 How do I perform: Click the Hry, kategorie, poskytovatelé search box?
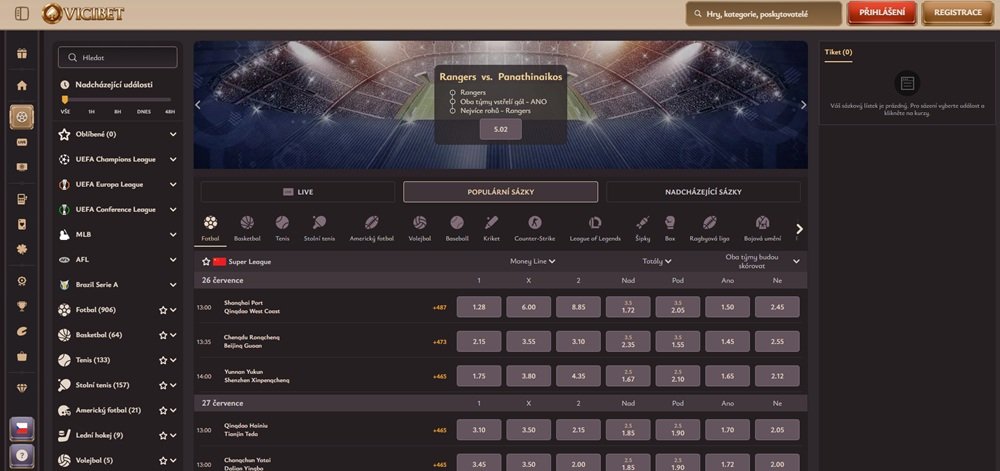point(764,13)
